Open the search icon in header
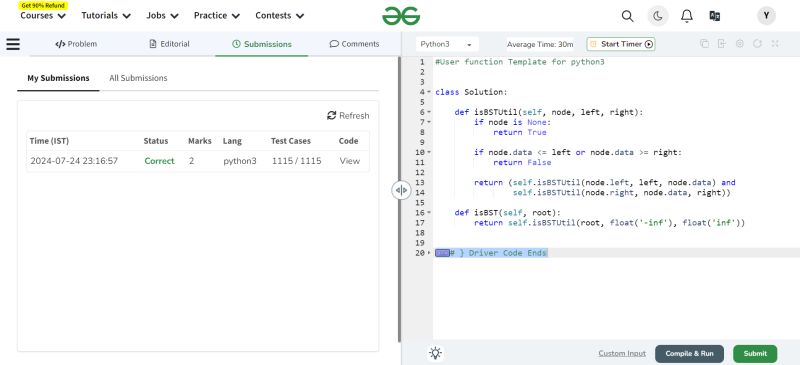Screen dimensions: 800x365 coord(628,16)
